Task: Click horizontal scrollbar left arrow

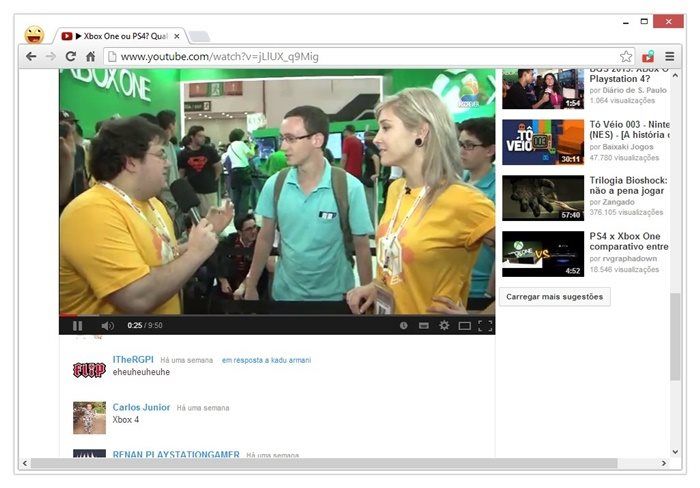Action: [x=25, y=463]
